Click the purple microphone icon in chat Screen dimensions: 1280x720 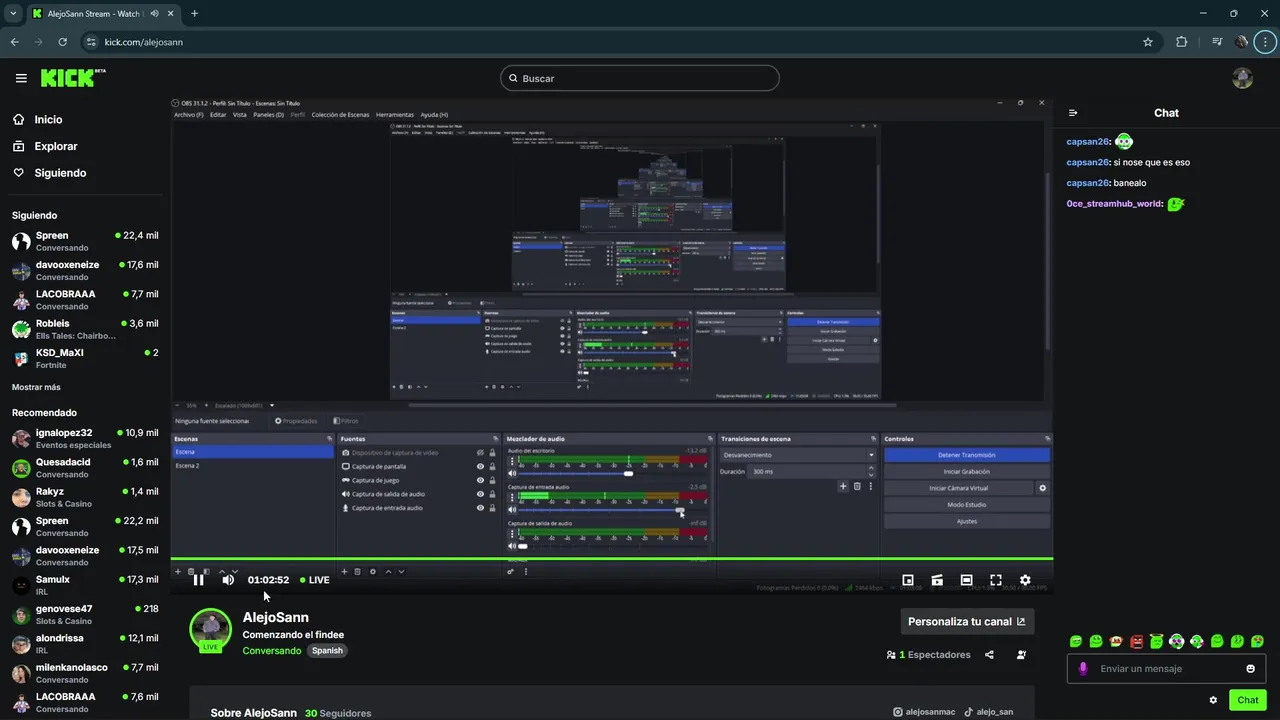coord(1083,669)
